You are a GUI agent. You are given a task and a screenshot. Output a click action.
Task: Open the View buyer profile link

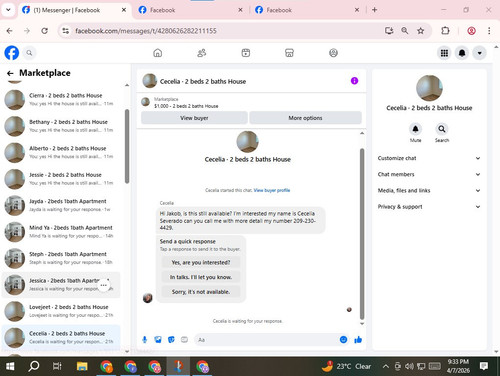tap(272, 190)
